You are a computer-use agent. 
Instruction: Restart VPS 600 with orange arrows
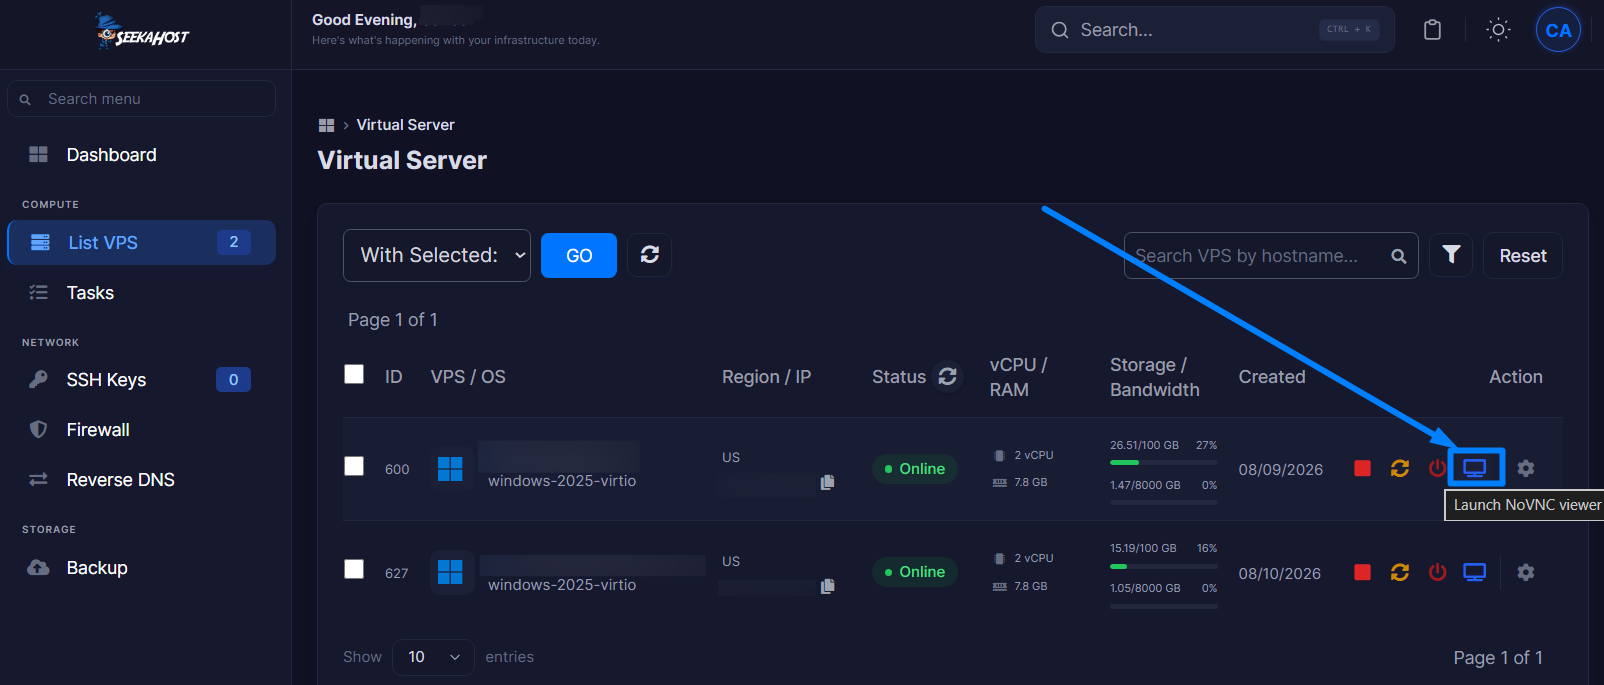click(x=1400, y=468)
